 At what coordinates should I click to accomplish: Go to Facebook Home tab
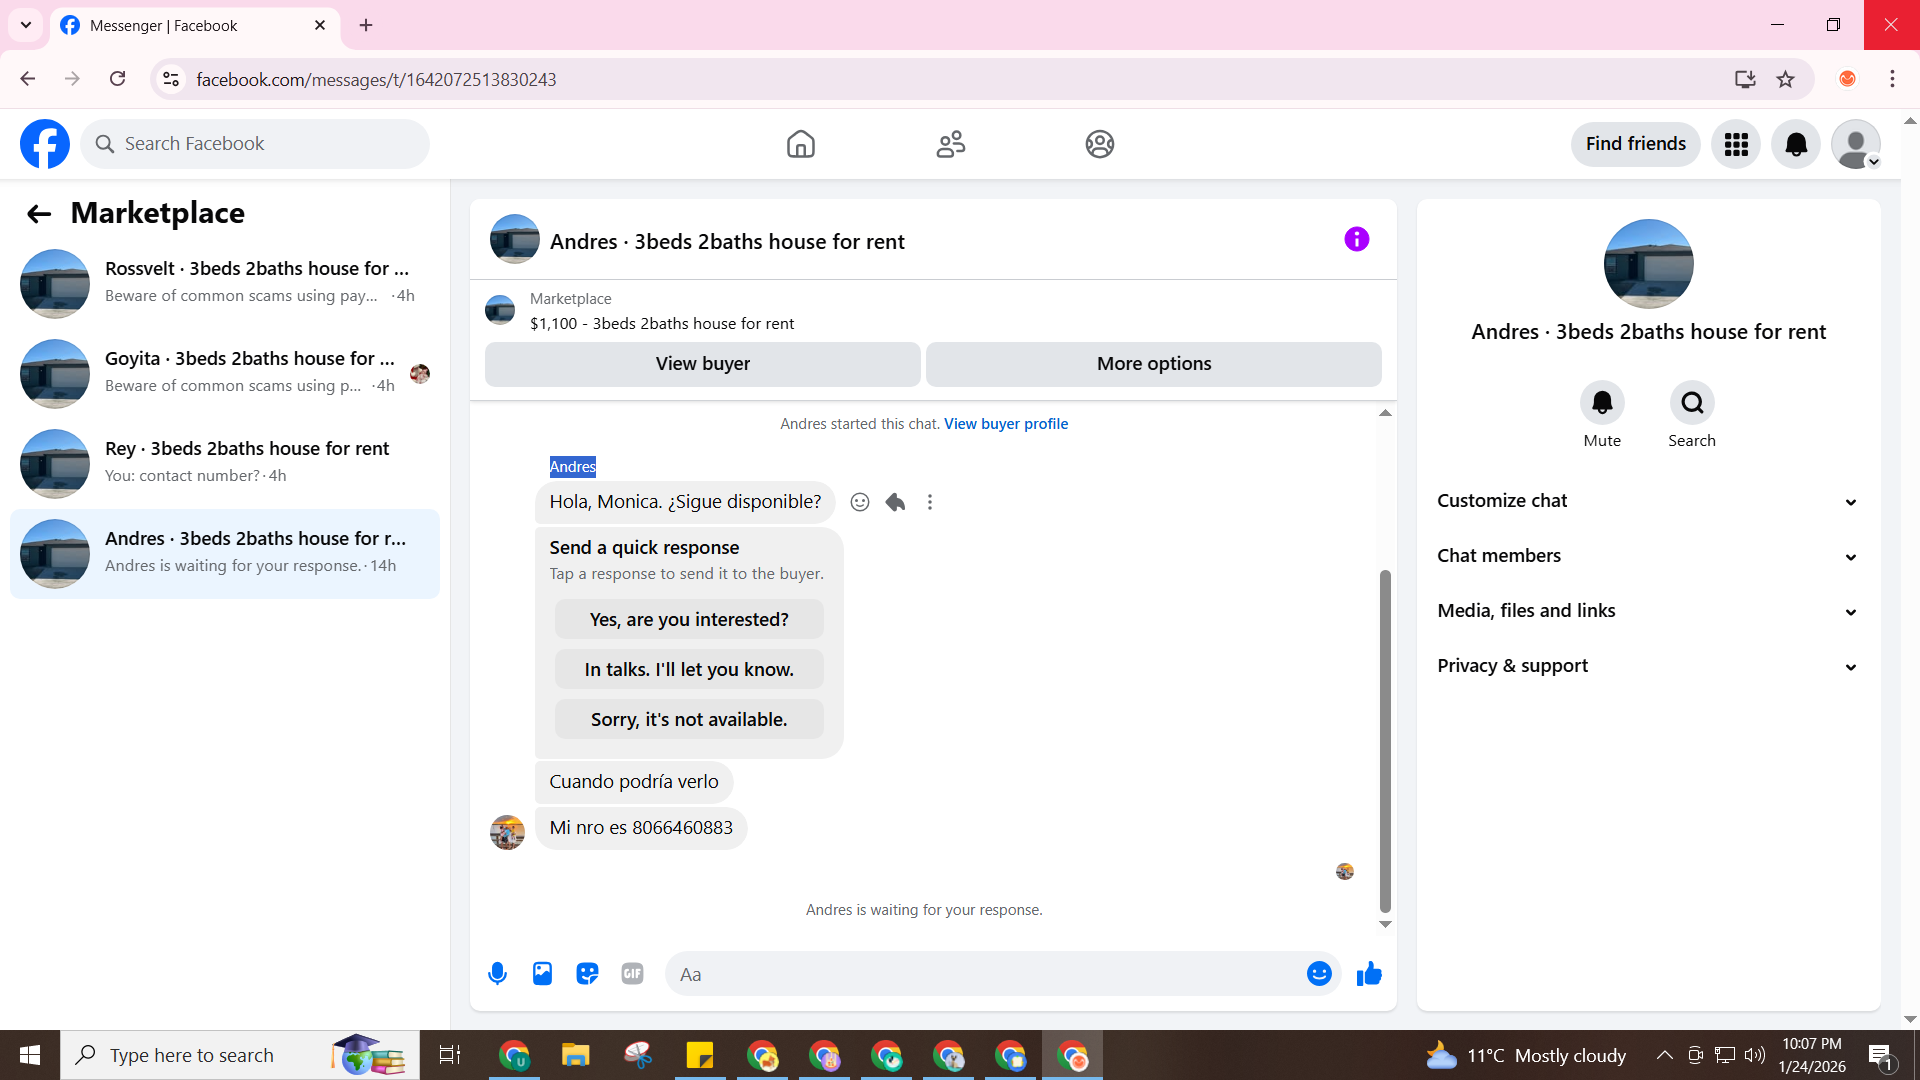[800, 144]
